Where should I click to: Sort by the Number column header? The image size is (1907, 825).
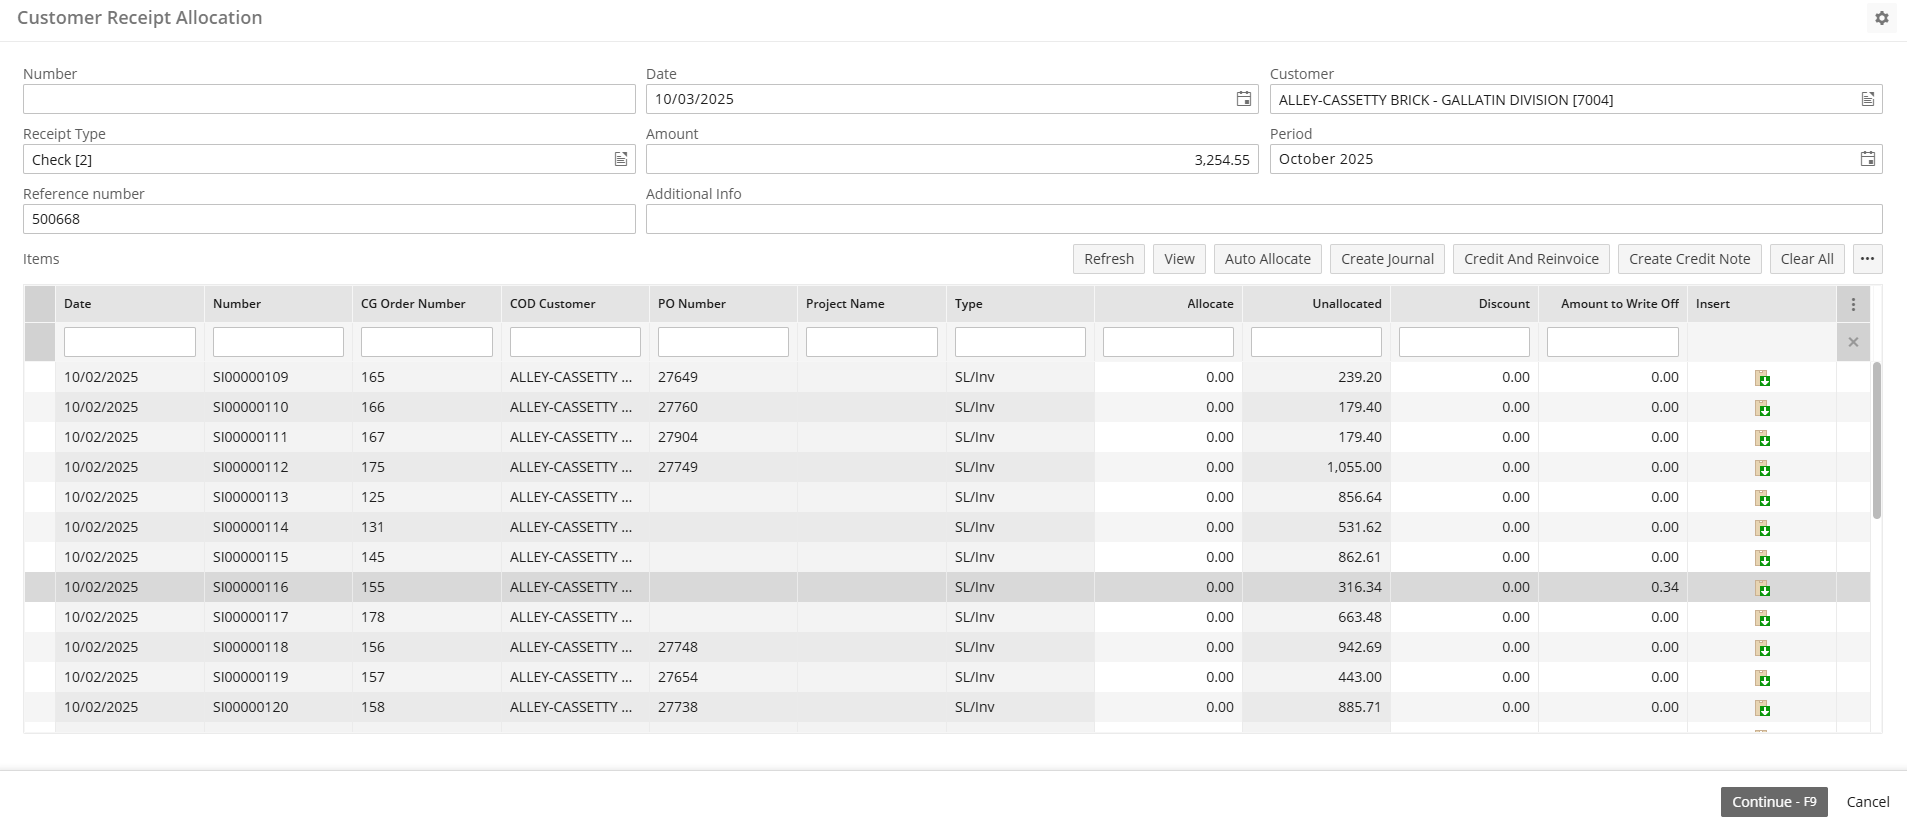click(237, 304)
